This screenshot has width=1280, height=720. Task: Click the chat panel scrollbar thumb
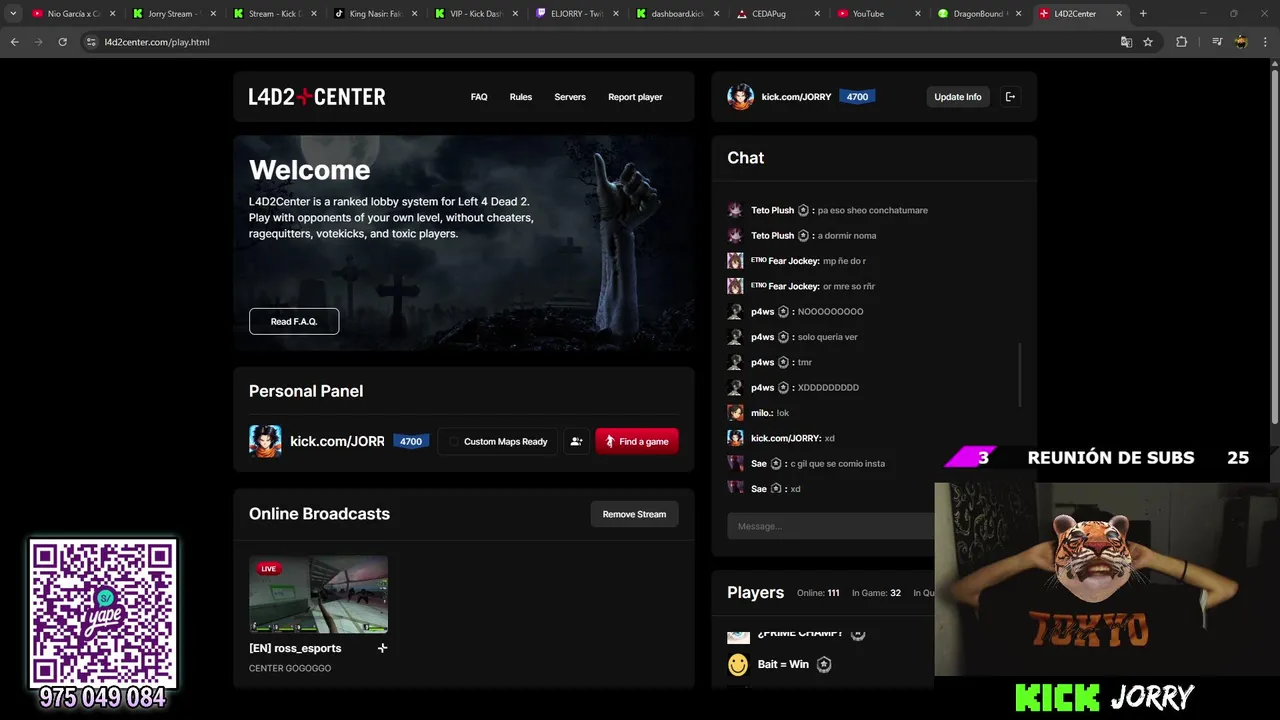[x=1020, y=375]
